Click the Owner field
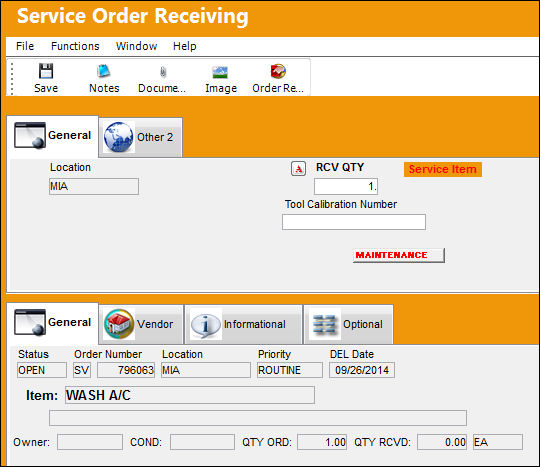The height and width of the screenshot is (467, 540). (x=90, y=442)
